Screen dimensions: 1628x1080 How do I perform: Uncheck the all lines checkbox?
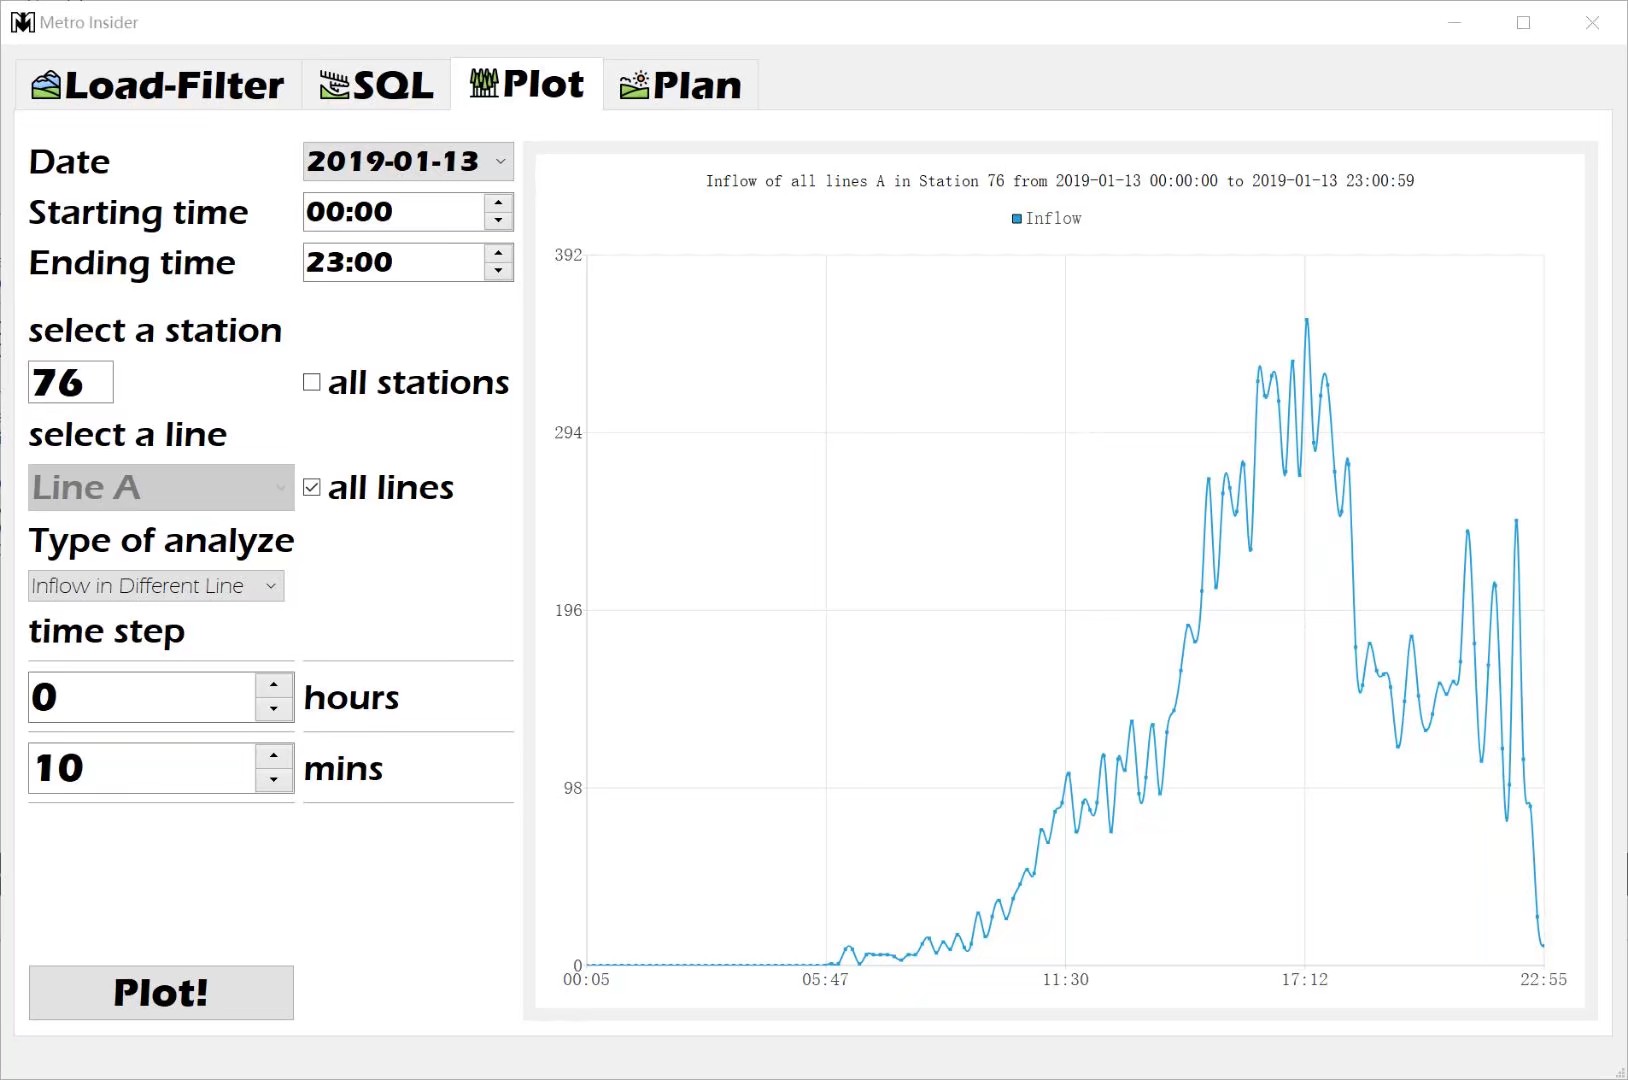(312, 487)
